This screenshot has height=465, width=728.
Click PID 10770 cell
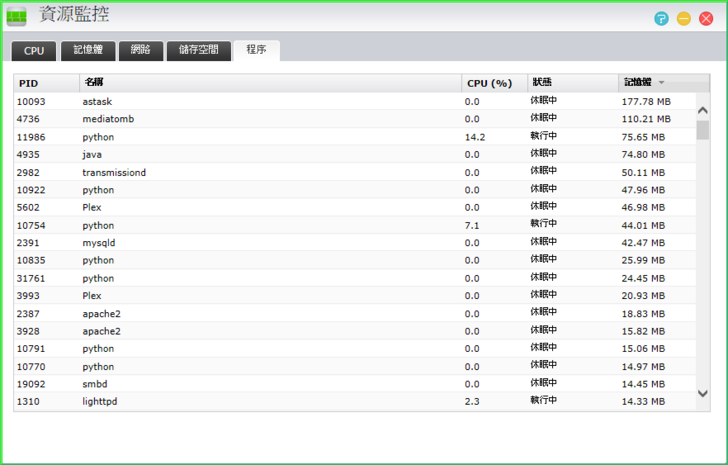31,367
